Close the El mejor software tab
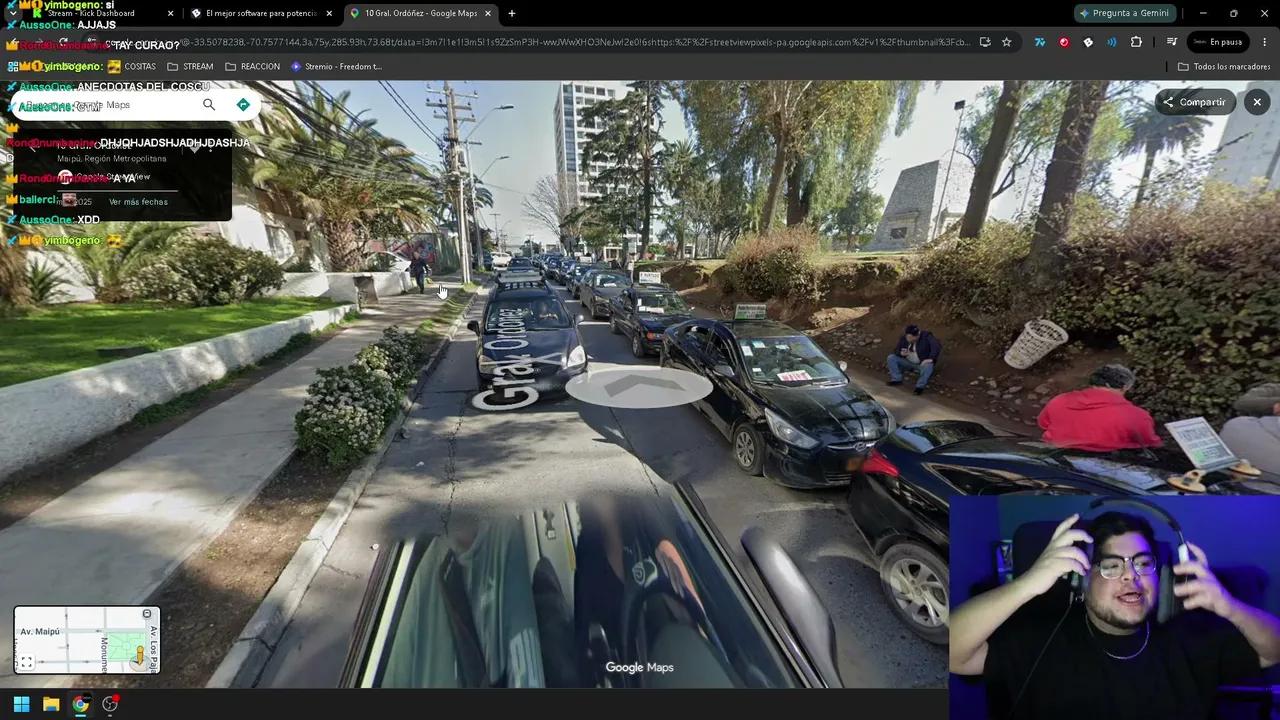The height and width of the screenshot is (720, 1280). [x=329, y=13]
